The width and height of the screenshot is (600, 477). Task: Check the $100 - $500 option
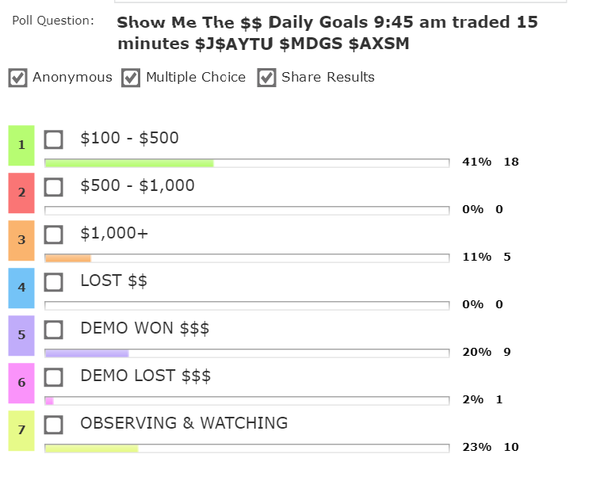[x=54, y=139]
